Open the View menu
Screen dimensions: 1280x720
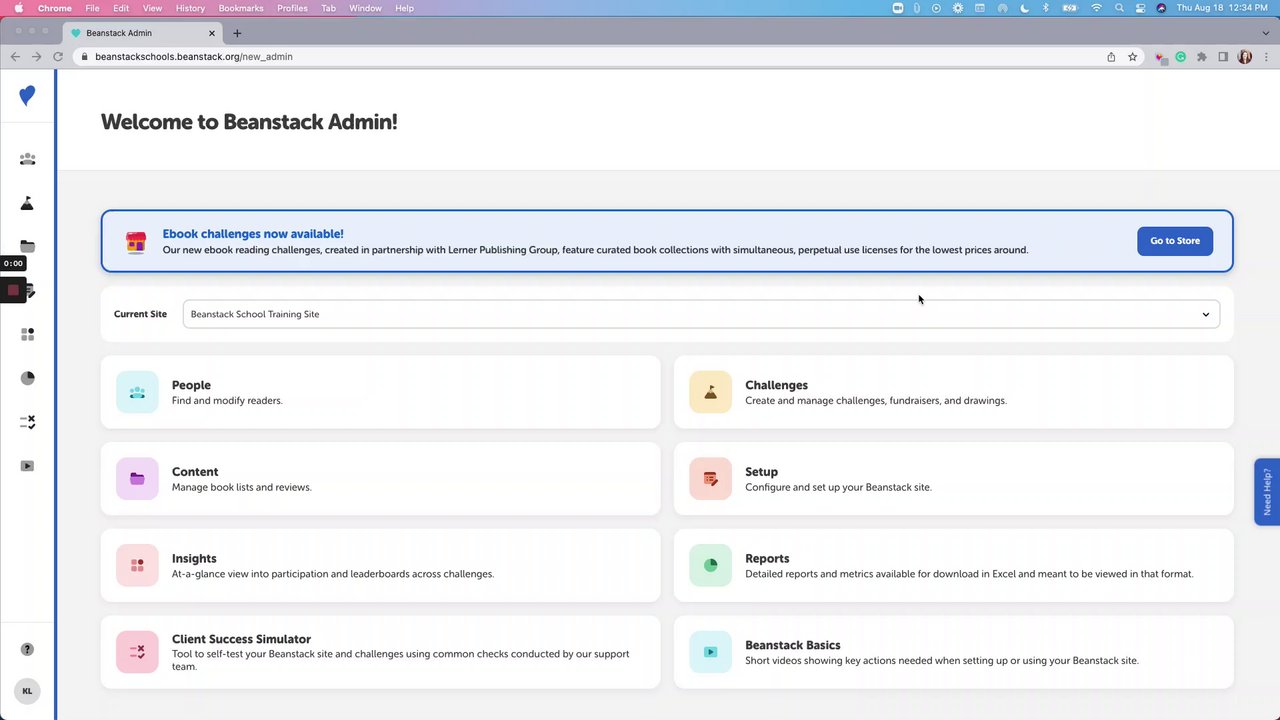click(152, 8)
